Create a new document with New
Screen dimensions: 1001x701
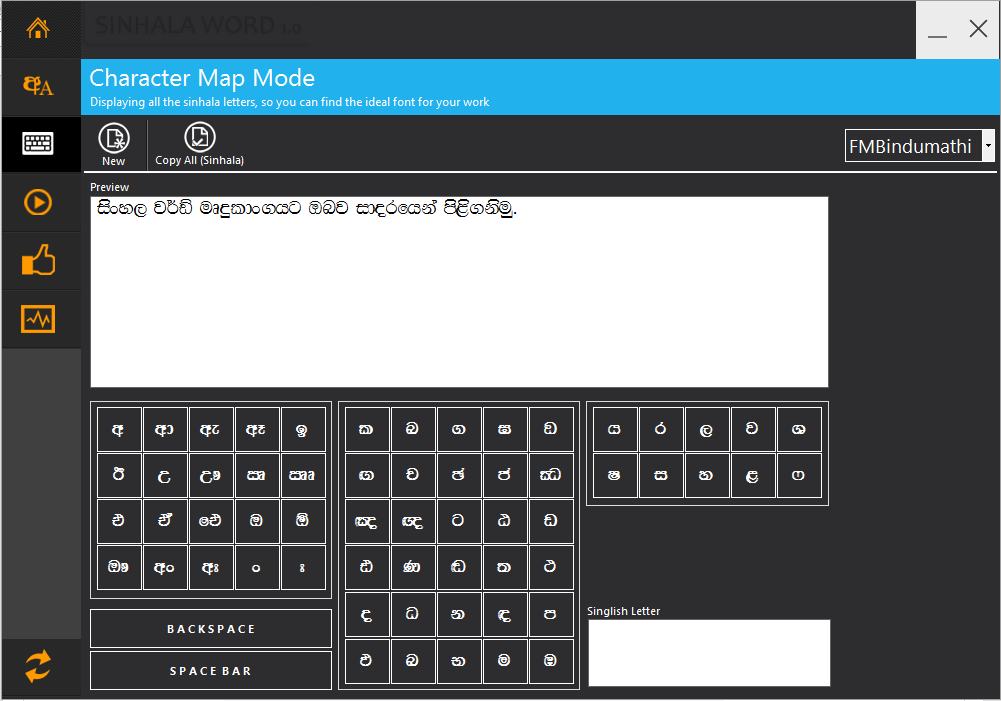[114, 145]
